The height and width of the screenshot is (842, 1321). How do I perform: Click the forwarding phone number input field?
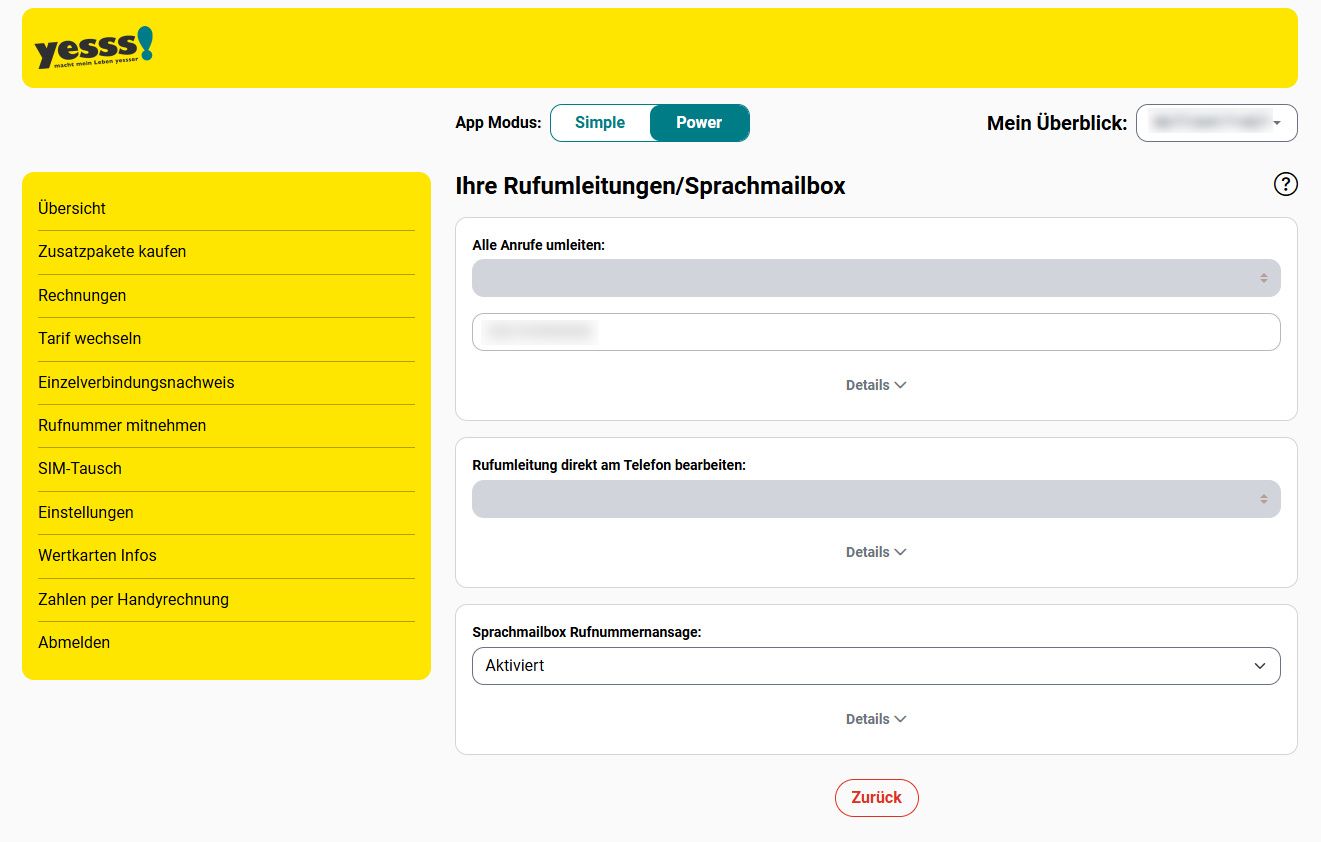[x=875, y=332]
